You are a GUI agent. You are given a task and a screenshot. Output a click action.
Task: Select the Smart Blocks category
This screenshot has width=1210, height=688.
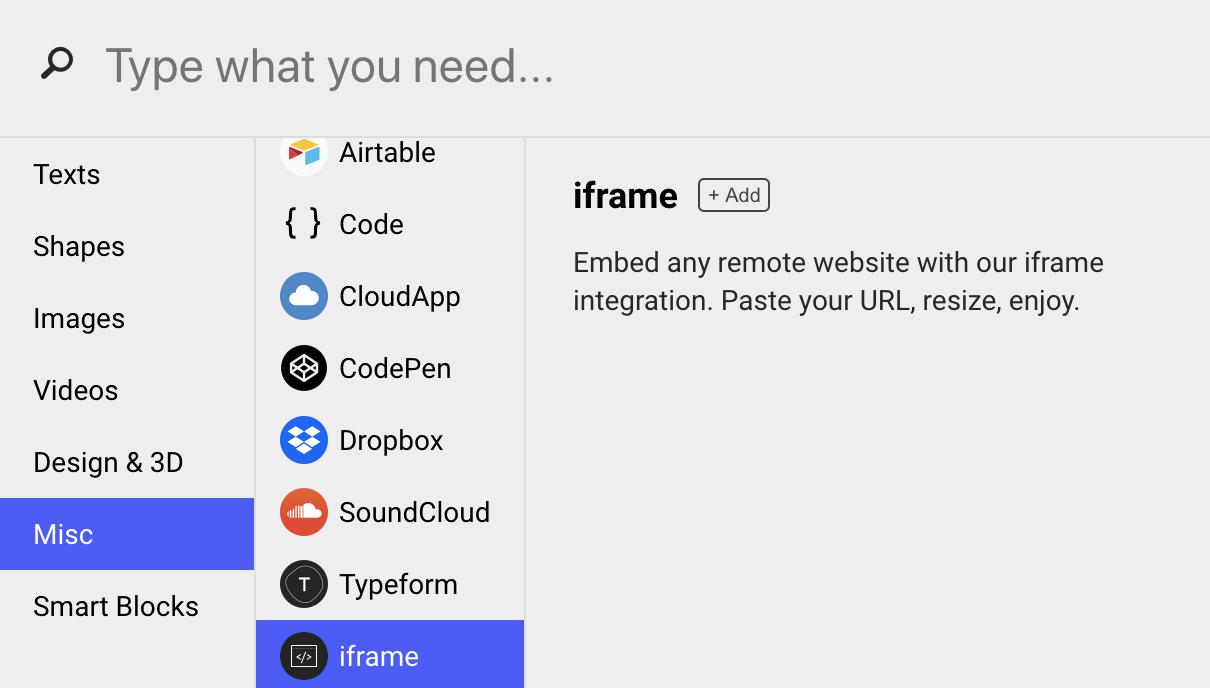[116, 607]
